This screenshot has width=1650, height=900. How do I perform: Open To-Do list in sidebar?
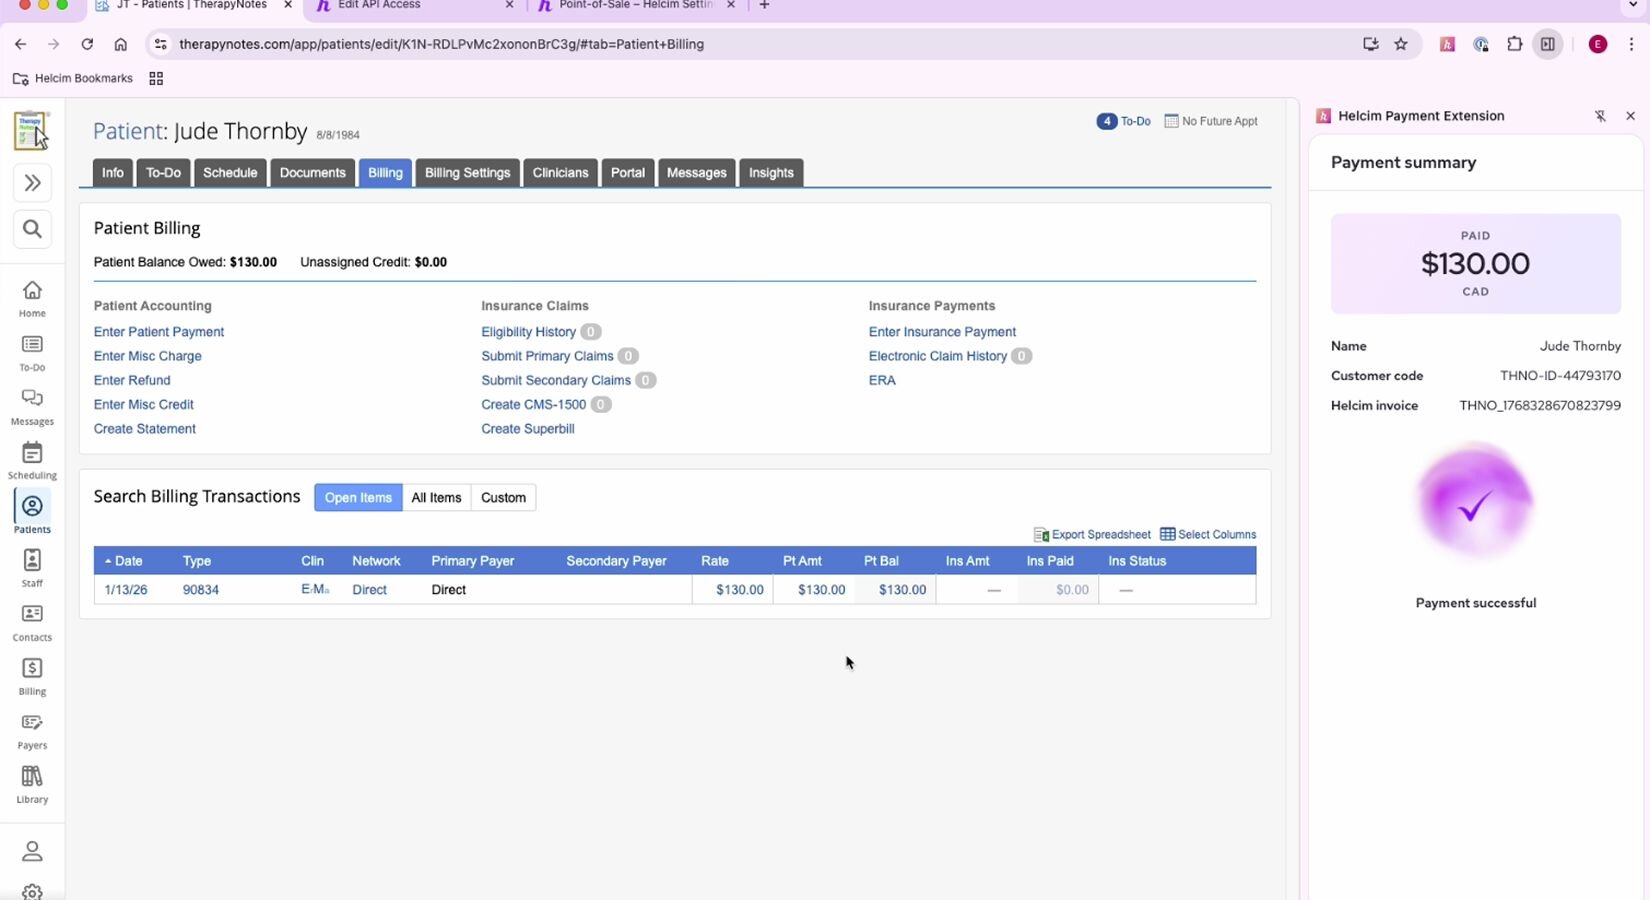32,353
